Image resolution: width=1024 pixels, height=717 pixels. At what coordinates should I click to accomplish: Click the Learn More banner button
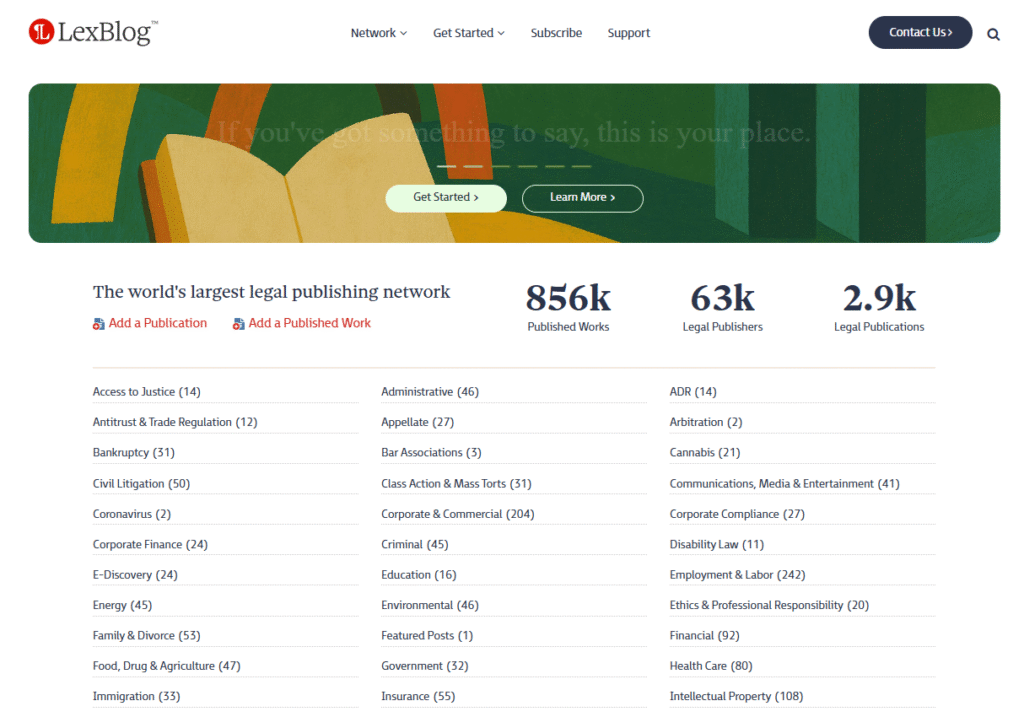point(583,197)
